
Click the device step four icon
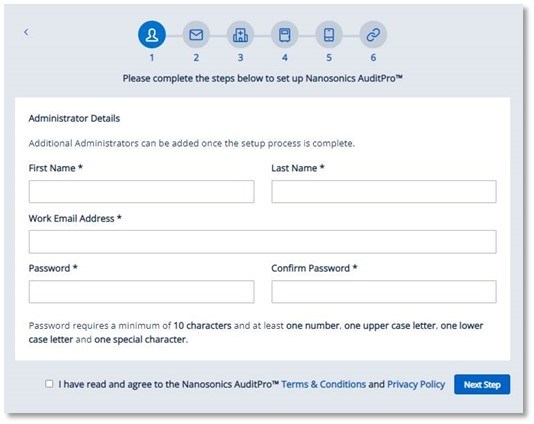point(285,35)
